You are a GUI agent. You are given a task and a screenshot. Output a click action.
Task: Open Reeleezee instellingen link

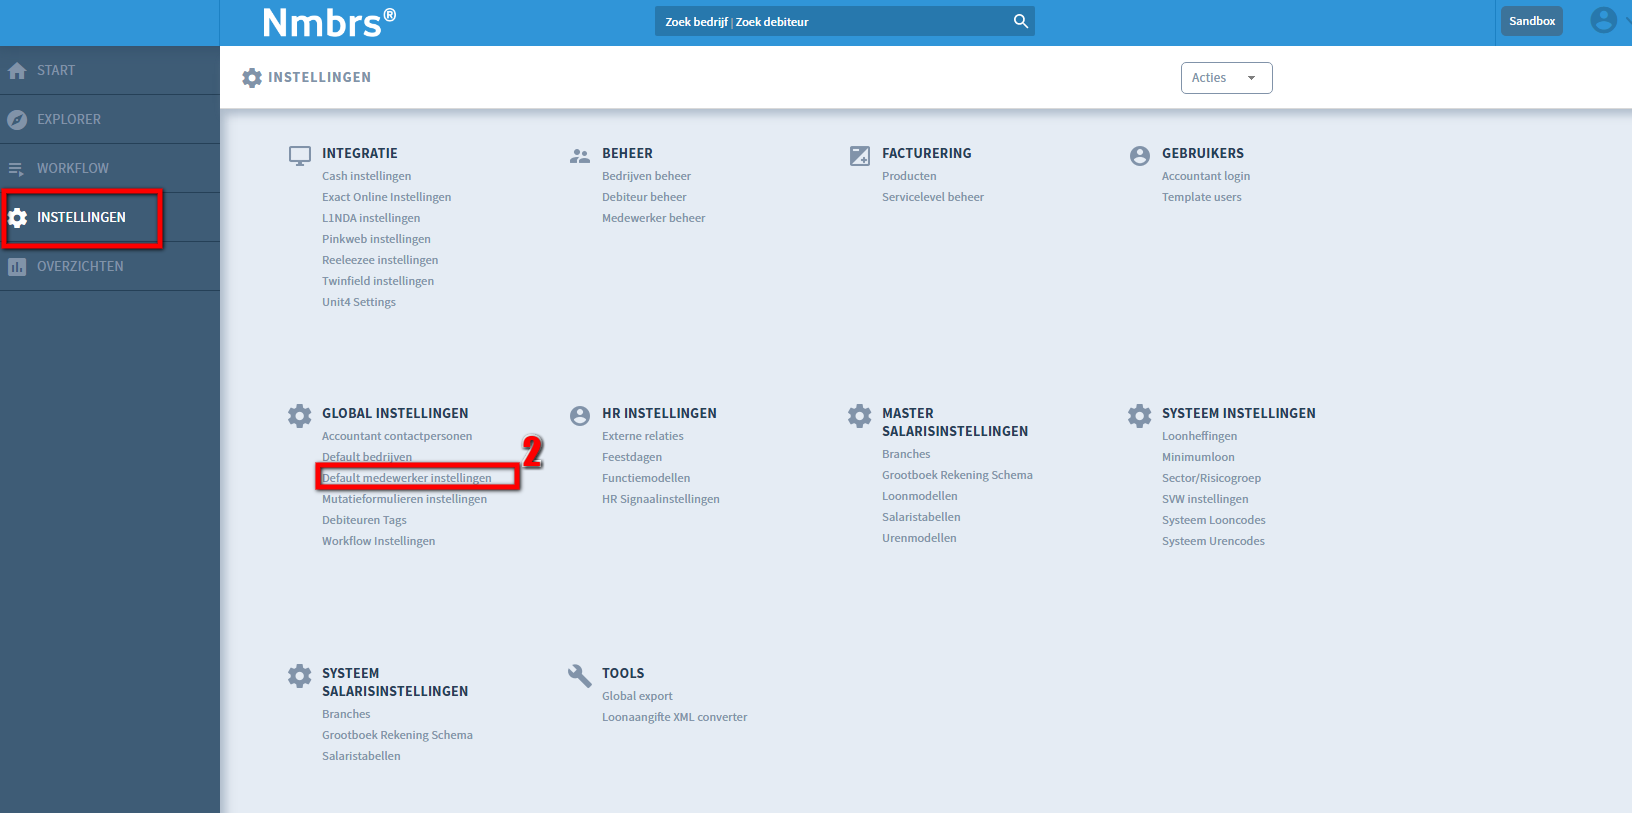(380, 260)
